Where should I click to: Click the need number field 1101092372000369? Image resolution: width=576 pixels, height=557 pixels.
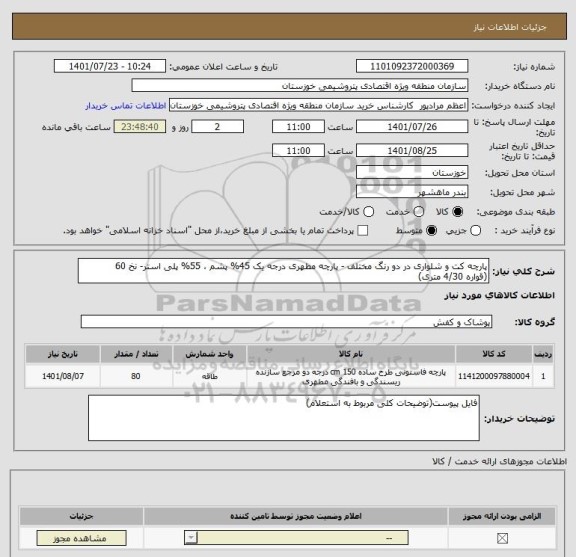(412, 67)
